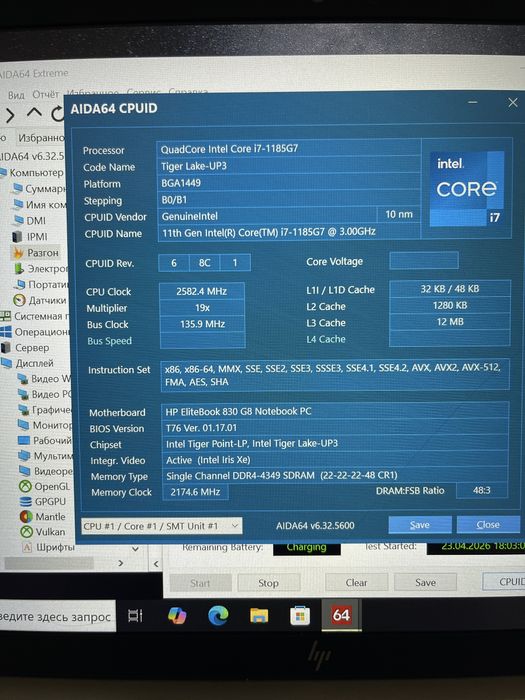Switch to the Избранное tab
This screenshot has width=525, height=700.
tap(41, 138)
